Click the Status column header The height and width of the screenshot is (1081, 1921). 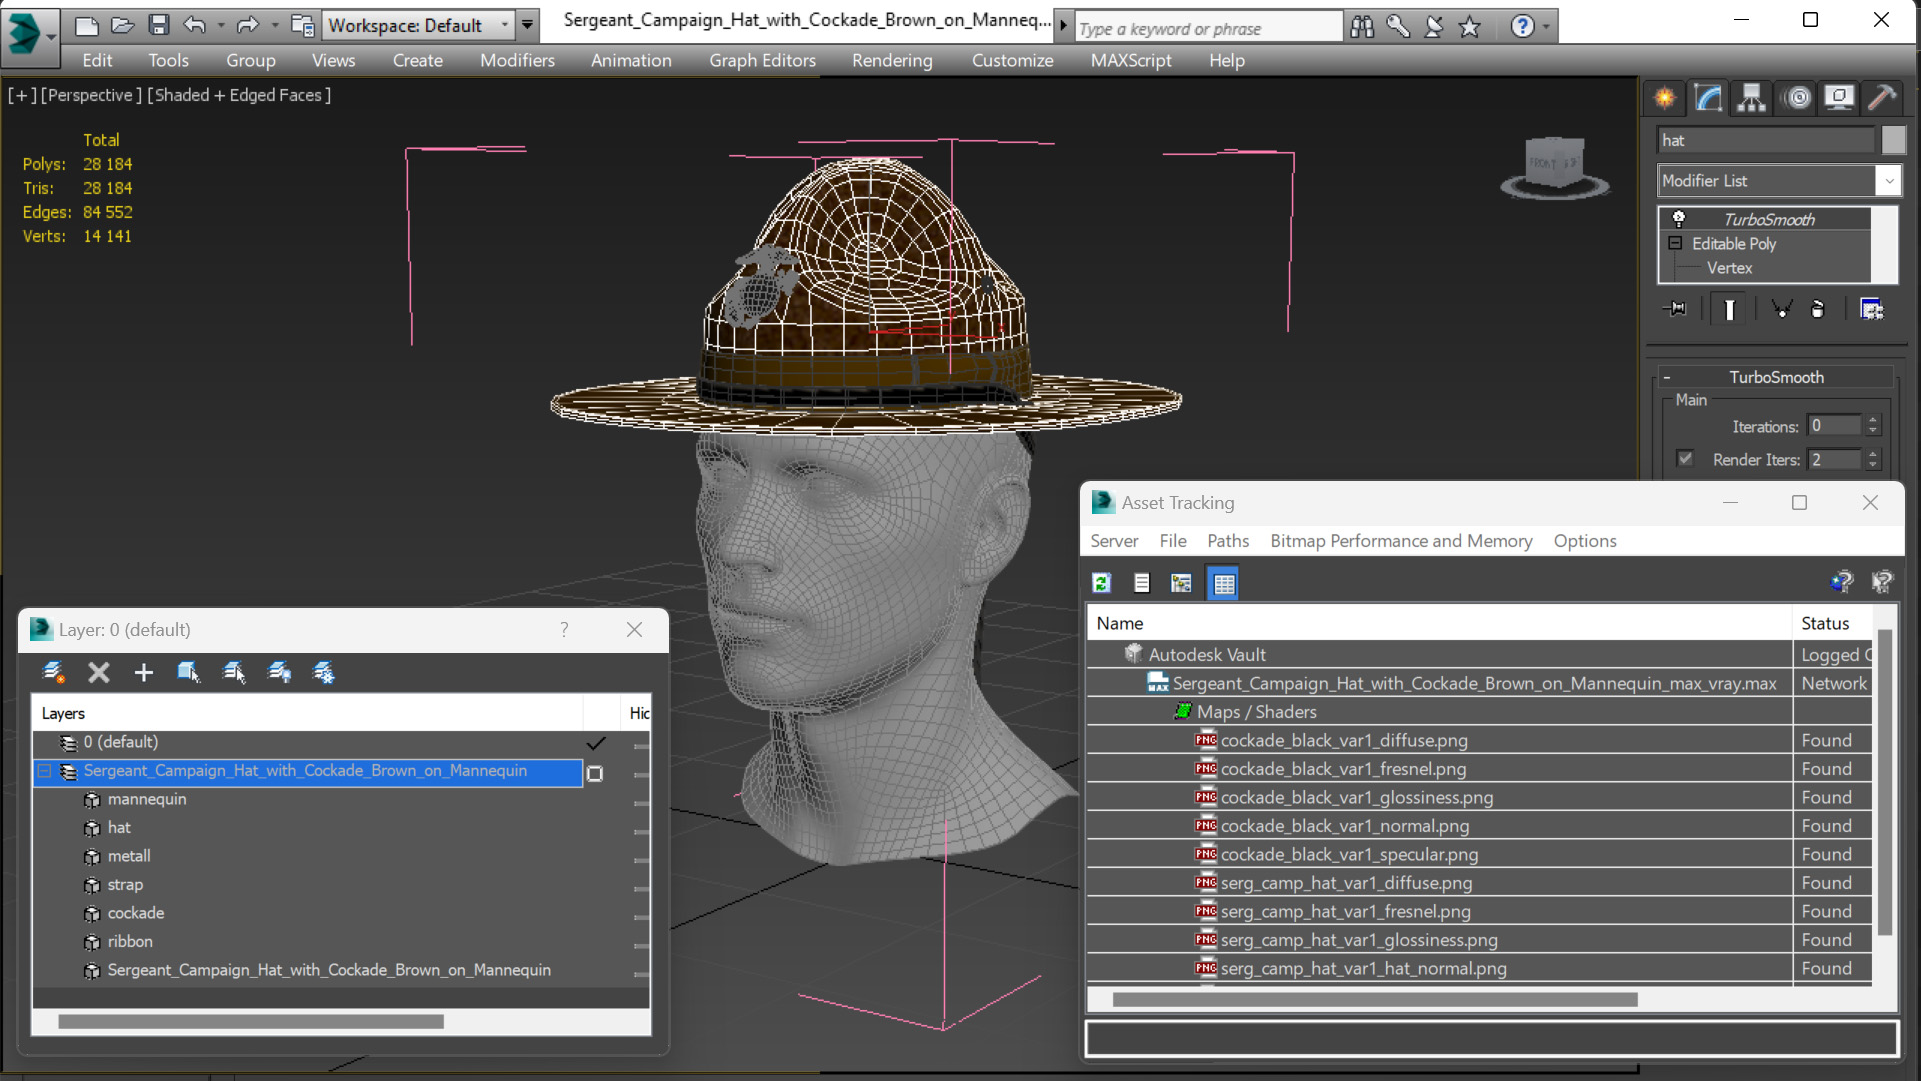point(1825,623)
